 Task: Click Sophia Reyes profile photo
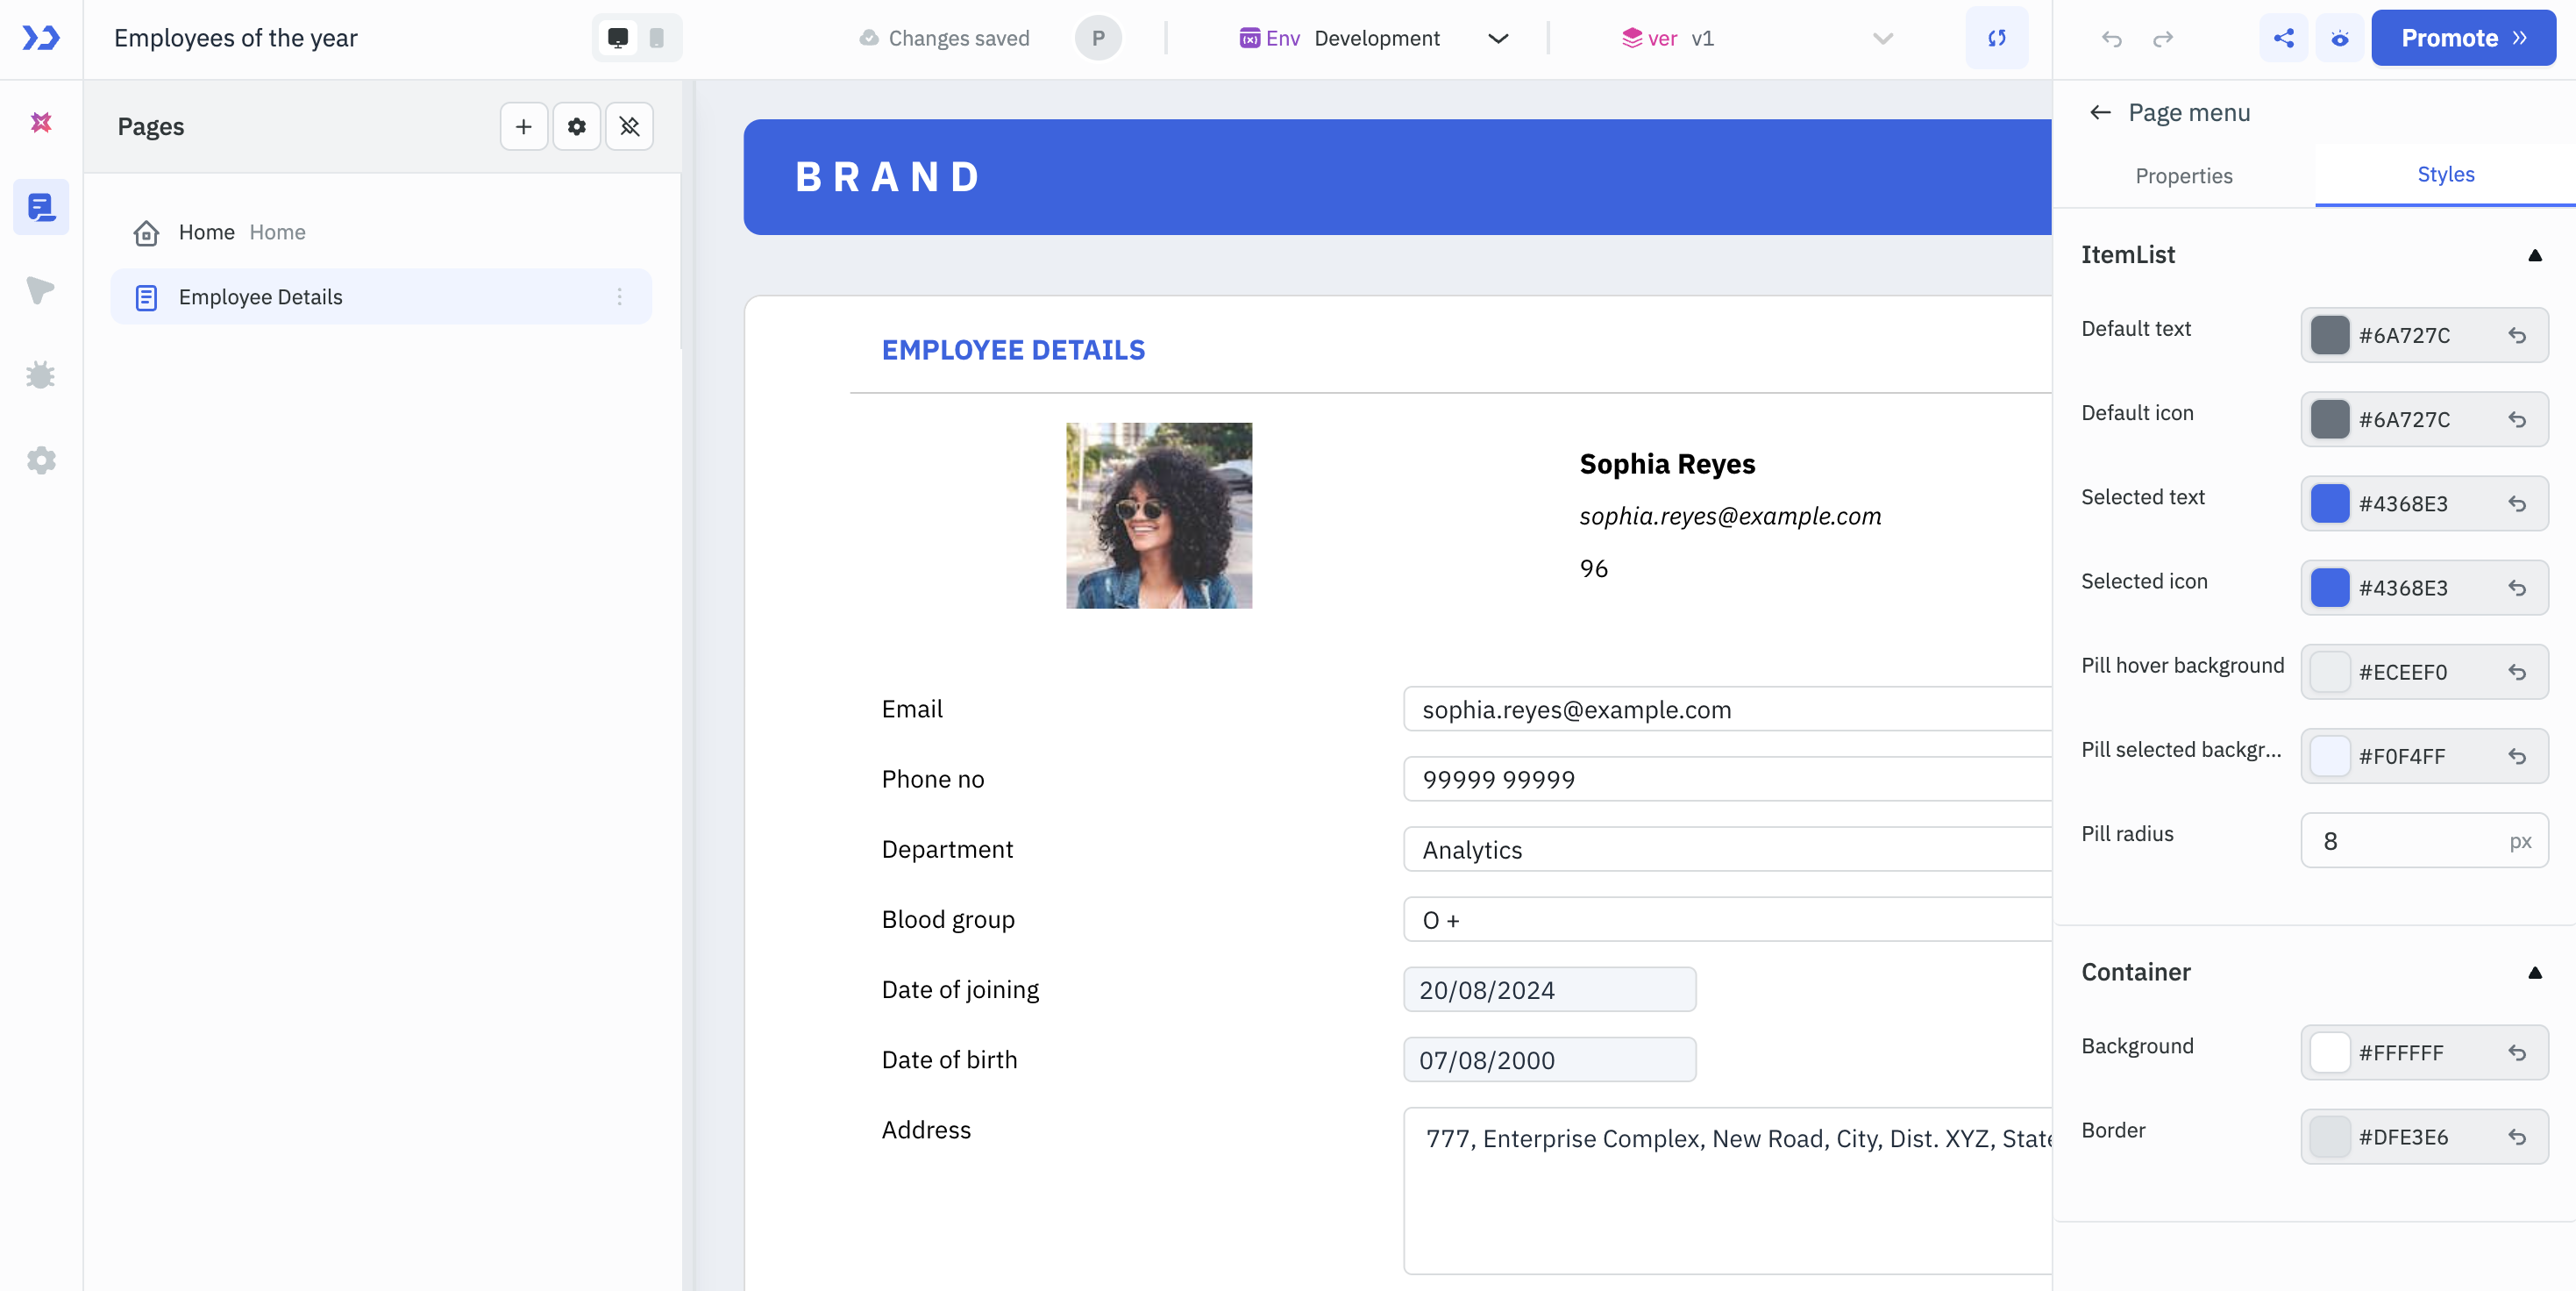pos(1158,515)
